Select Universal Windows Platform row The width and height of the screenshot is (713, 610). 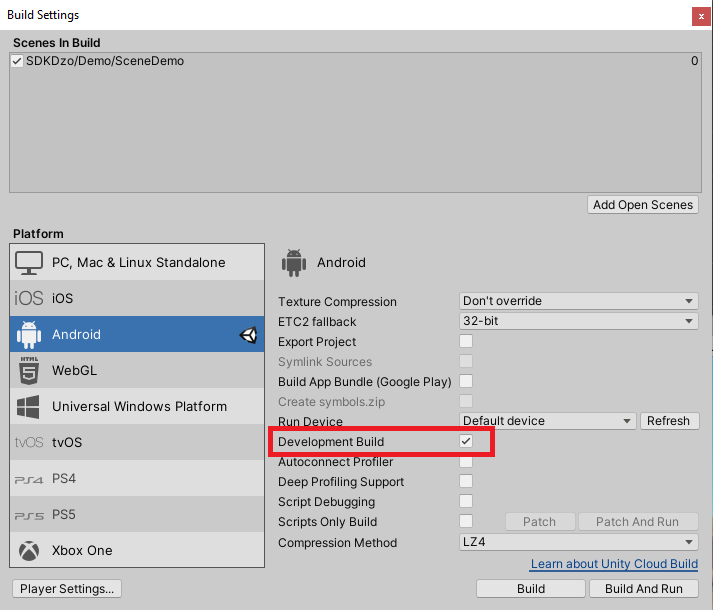137,406
